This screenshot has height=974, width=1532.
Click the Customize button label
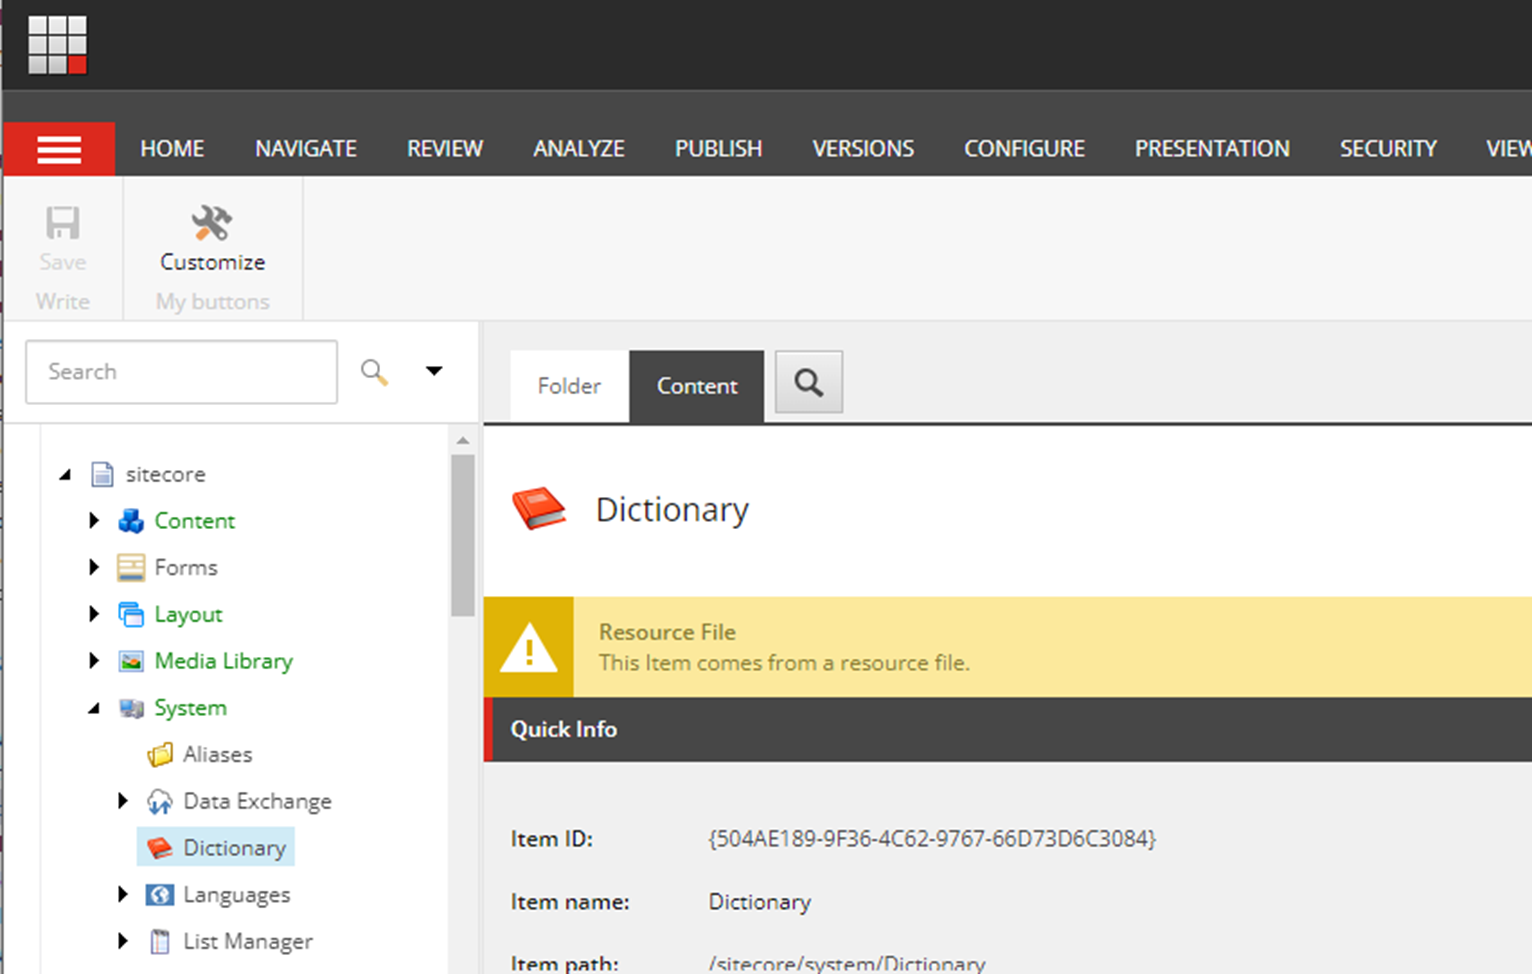pos(213,262)
